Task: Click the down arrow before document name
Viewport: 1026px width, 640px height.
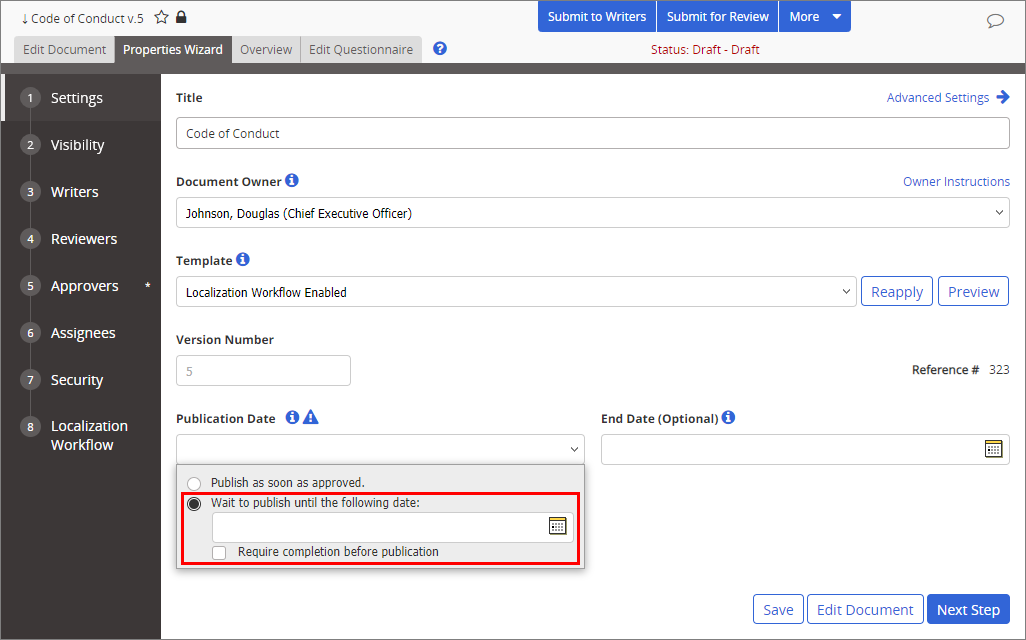Action: point(25,19)
